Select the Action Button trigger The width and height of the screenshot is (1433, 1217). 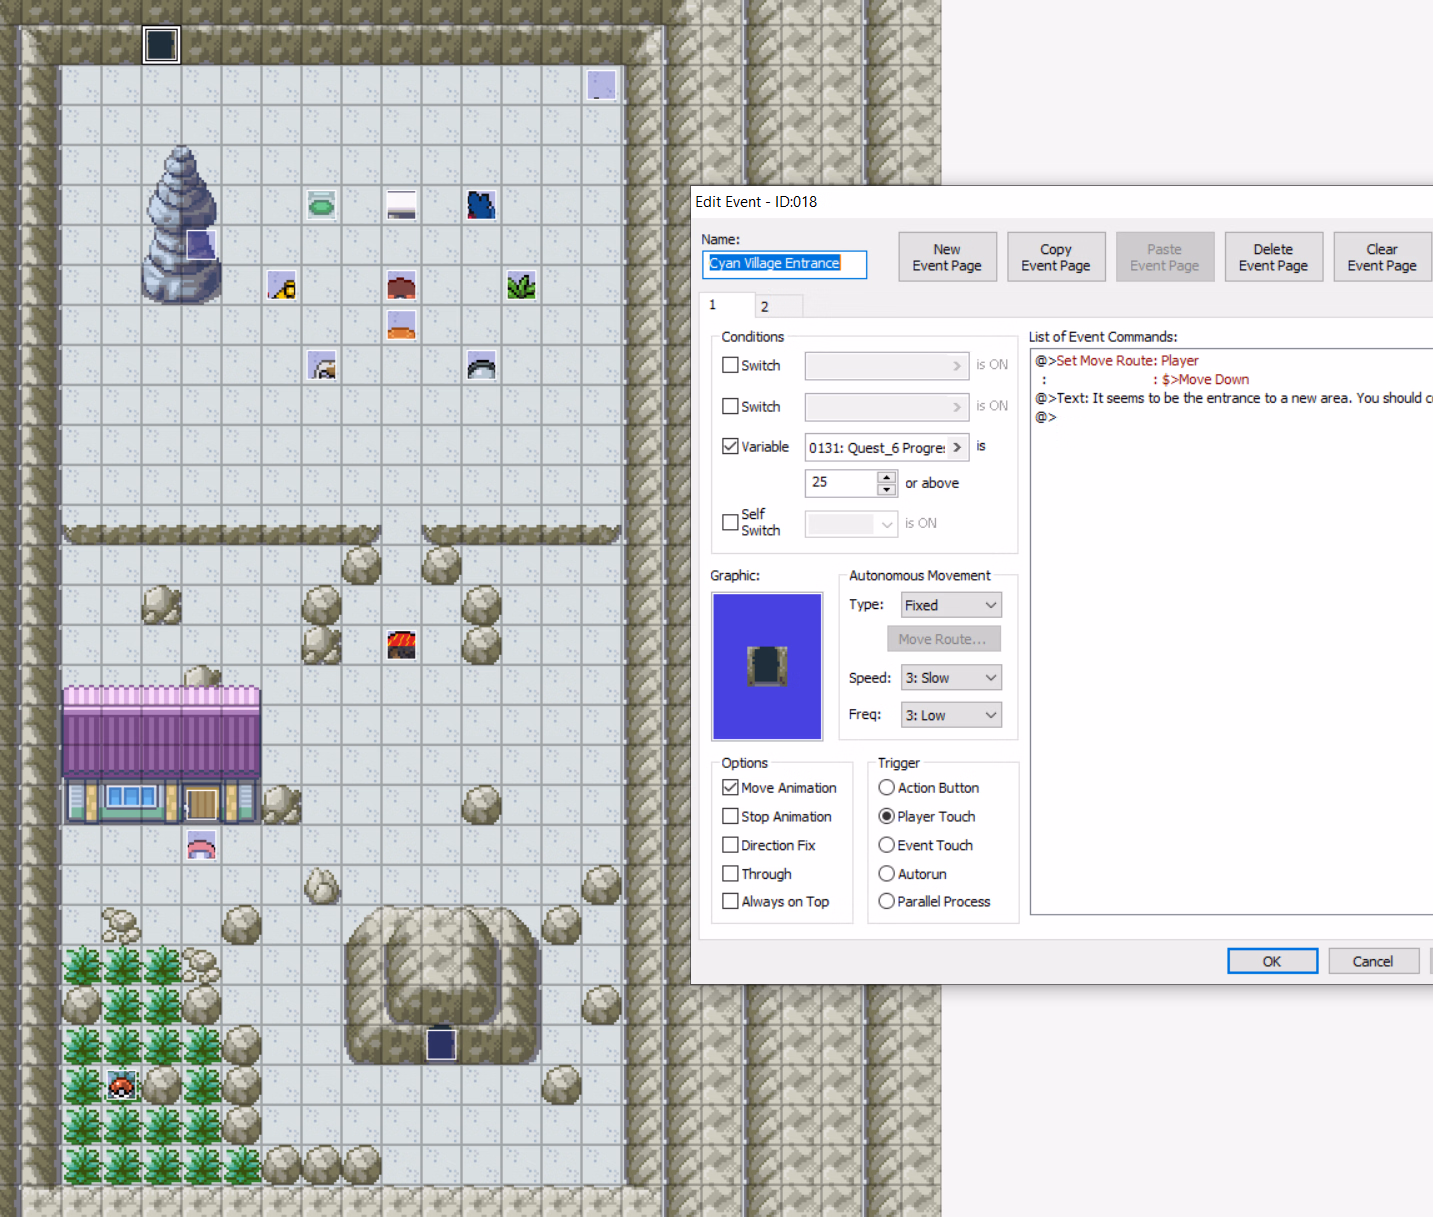886,788
